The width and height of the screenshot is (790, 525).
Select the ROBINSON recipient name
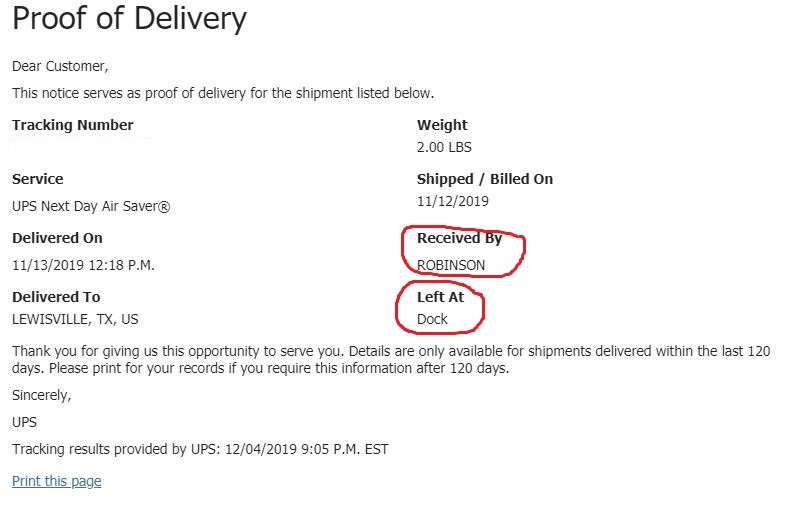(x=450, y=265)
